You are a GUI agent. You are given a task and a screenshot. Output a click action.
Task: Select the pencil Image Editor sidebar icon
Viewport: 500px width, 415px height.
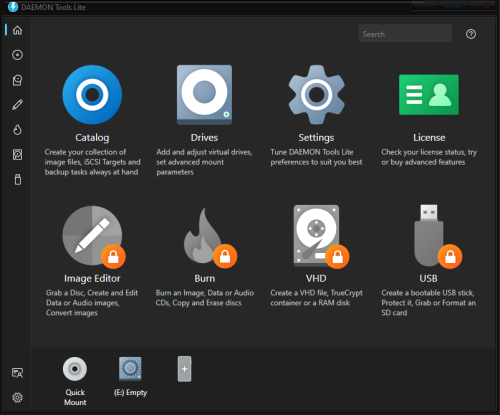tap(17, 105)
